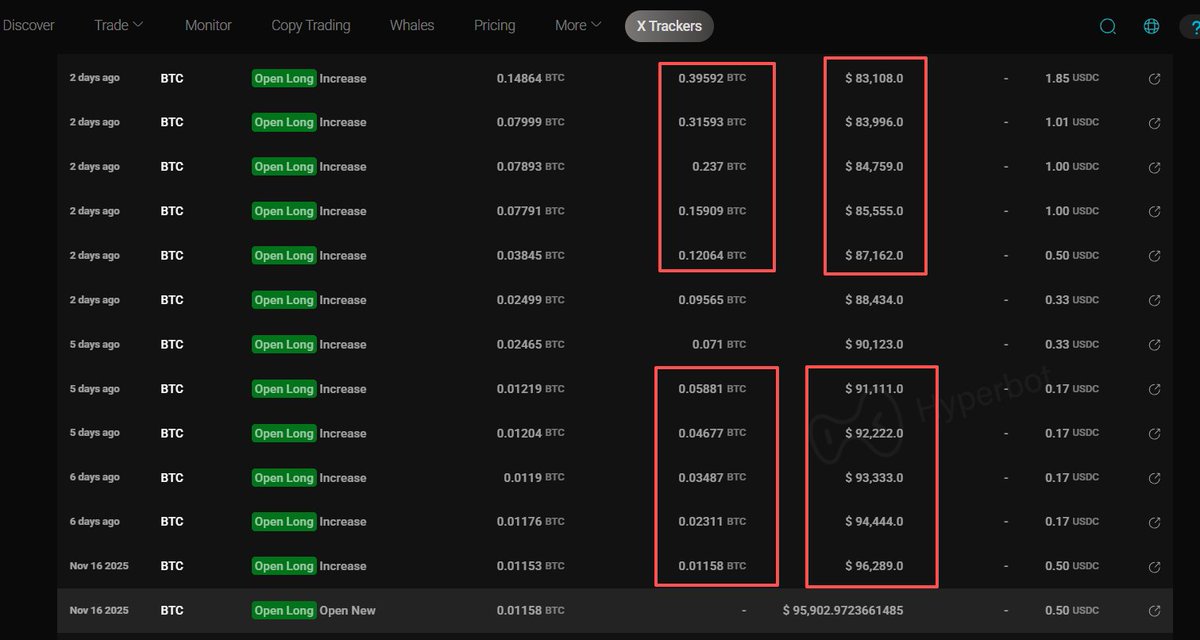Screen dimensions: 1200x640
Task: Click external link icon on $92,222.0 row
Action: click(1154, 434)
